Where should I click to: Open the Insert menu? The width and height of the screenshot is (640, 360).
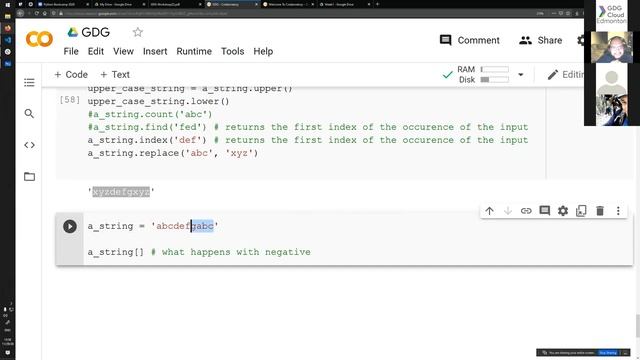tap(155, 51)
